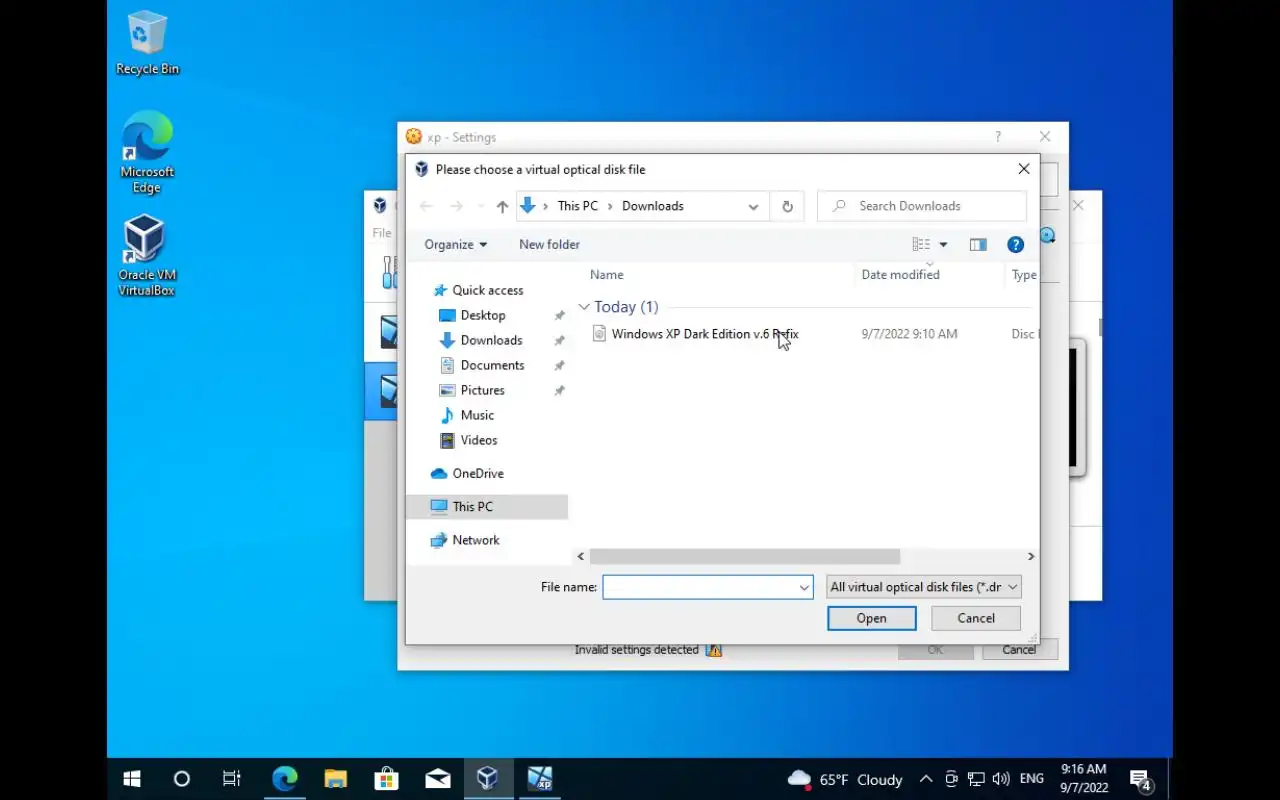Sort files by Type column header
1280x800 pixels.
(1022, 275)
